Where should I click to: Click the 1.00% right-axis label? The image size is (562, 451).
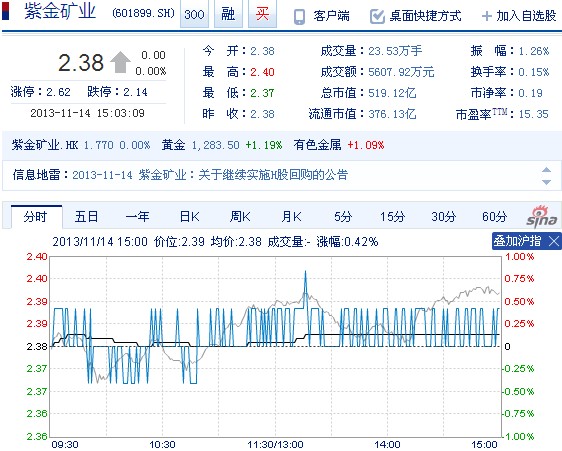[x=519, y=256]
